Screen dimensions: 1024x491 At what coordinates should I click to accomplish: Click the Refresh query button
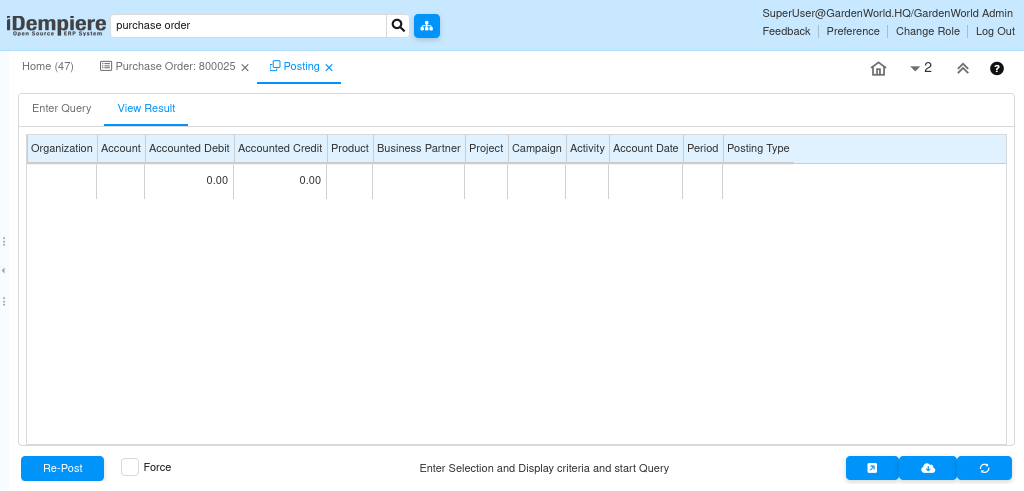click(x=984, y=468)
